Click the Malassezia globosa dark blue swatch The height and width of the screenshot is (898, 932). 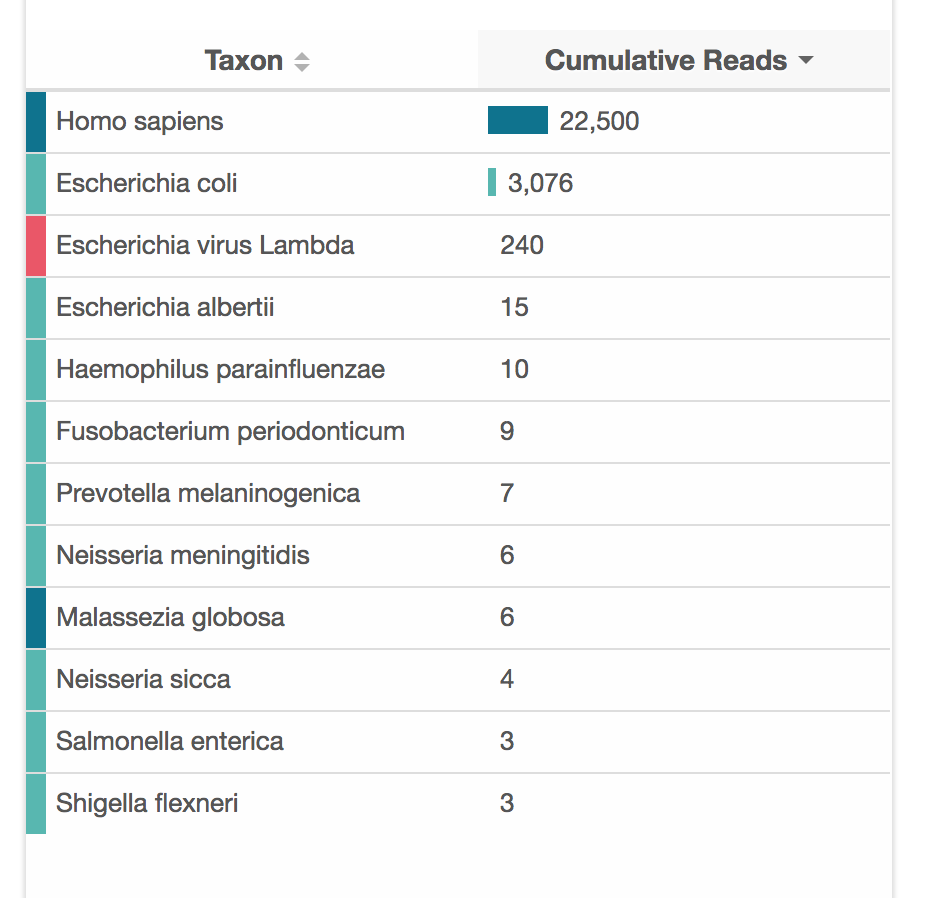point(36,618)
